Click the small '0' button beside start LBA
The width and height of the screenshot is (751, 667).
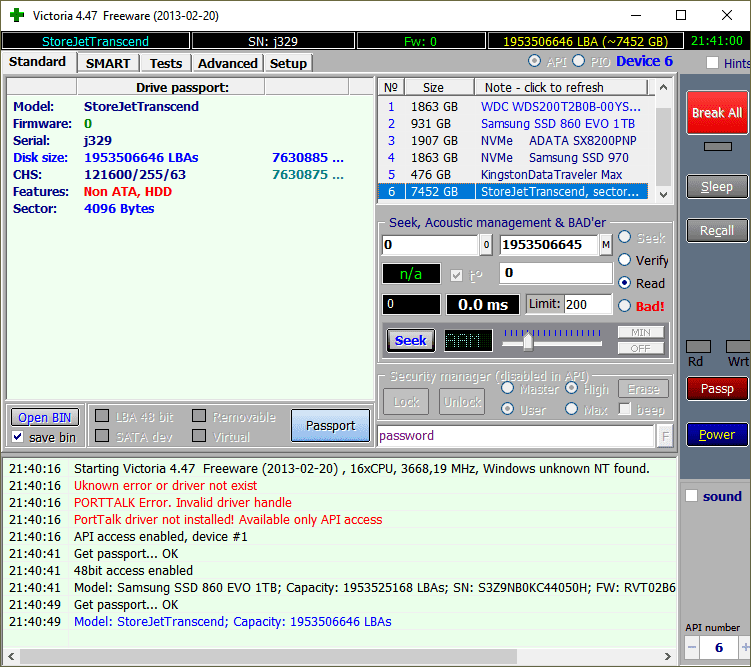click(x=486, y=245)
